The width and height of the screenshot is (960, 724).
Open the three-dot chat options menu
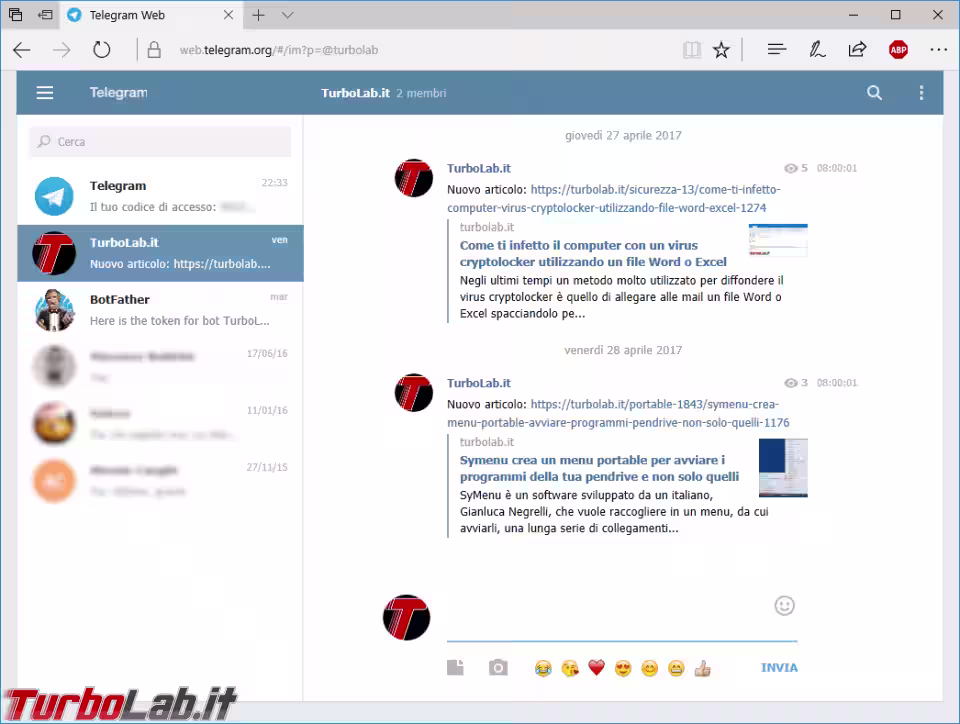pos(921,92)
